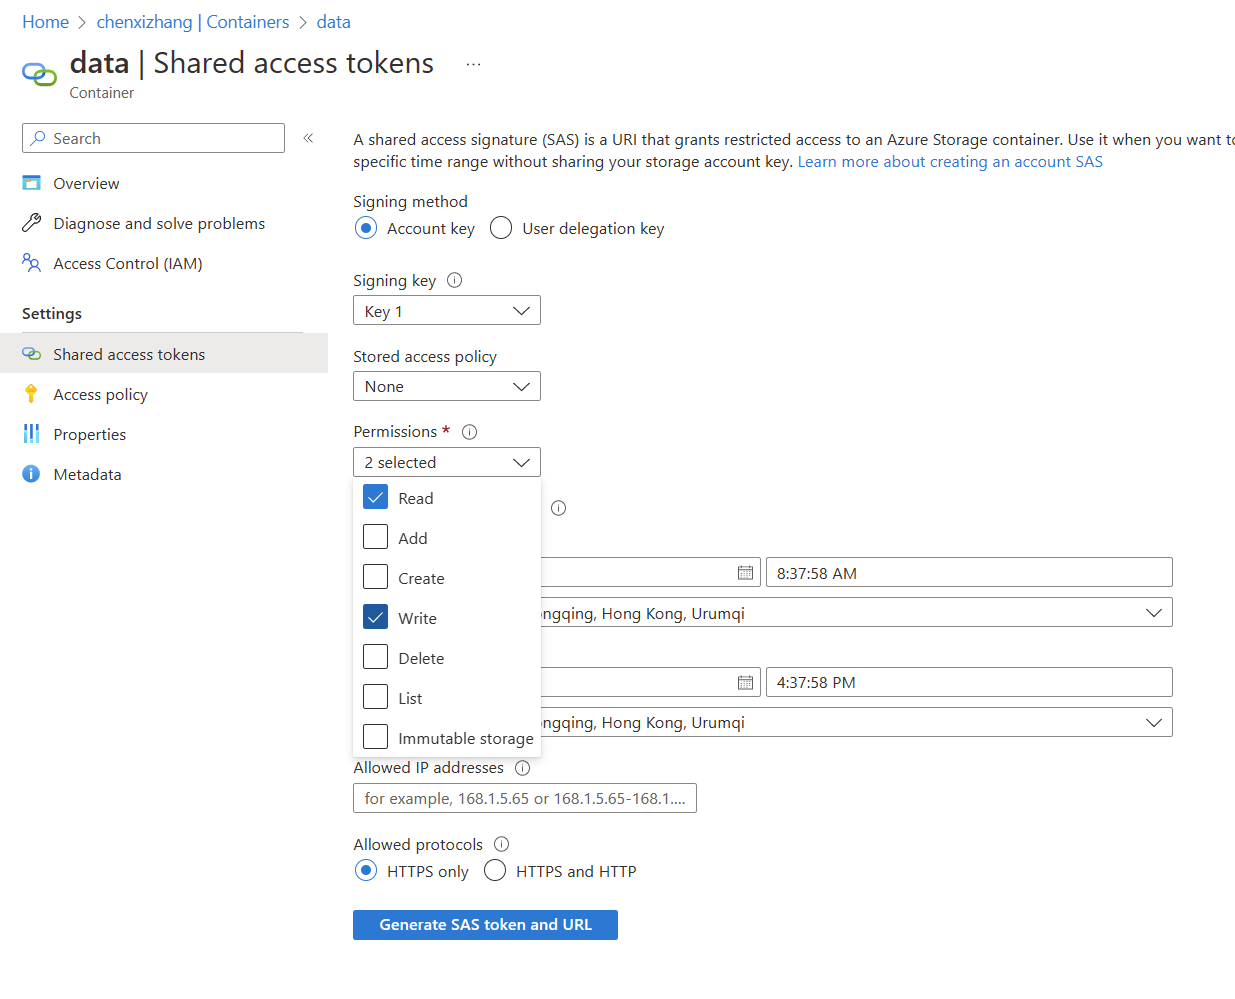Open the start time zone dropdown

click(x=856, y=612)
